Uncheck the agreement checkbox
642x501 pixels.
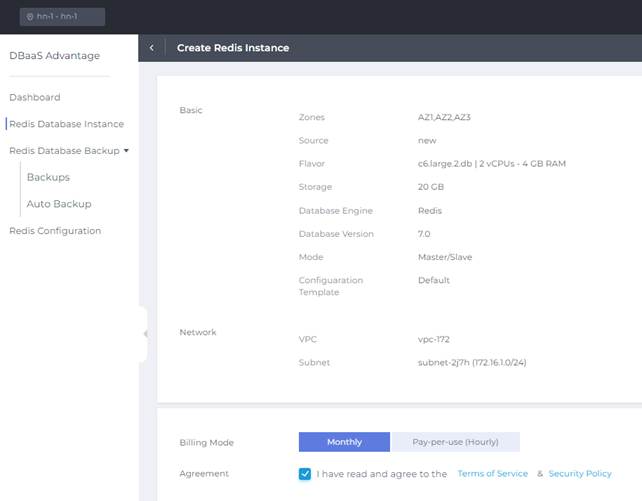pos(305,474)
